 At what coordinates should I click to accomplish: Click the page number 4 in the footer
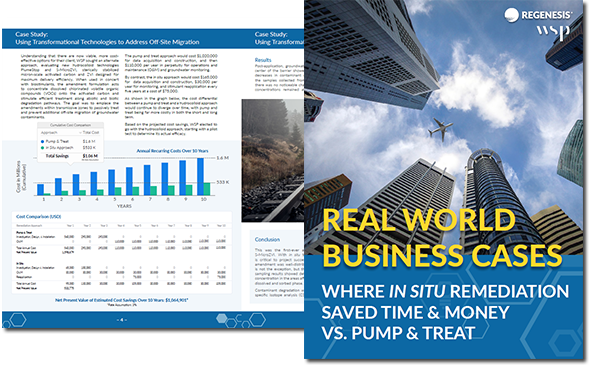[122, 320]
